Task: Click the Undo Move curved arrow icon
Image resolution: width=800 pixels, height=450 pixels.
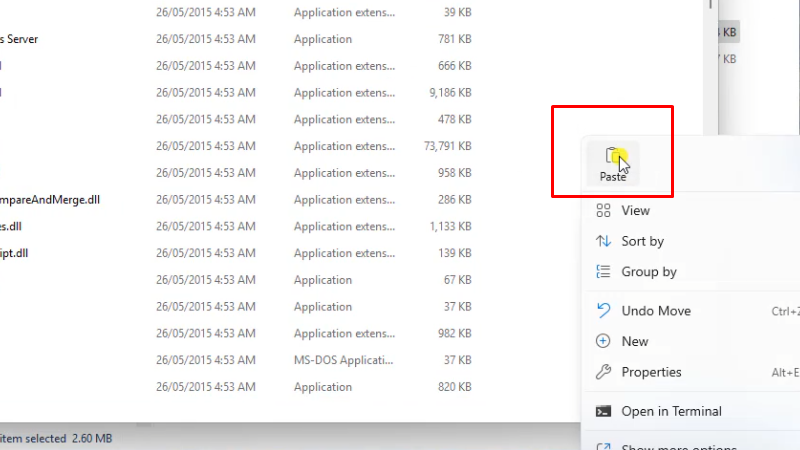Action: [x=603, y=310]
